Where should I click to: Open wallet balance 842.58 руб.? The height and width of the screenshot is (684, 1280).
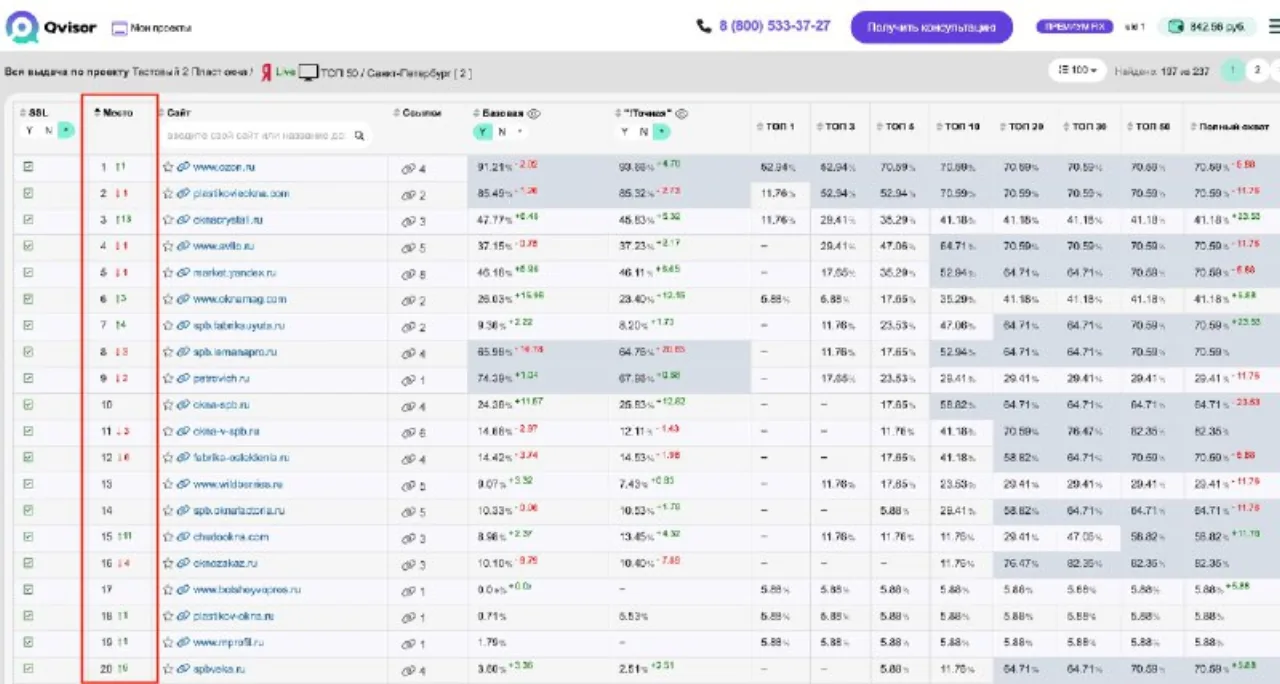tap(1208, 27)
